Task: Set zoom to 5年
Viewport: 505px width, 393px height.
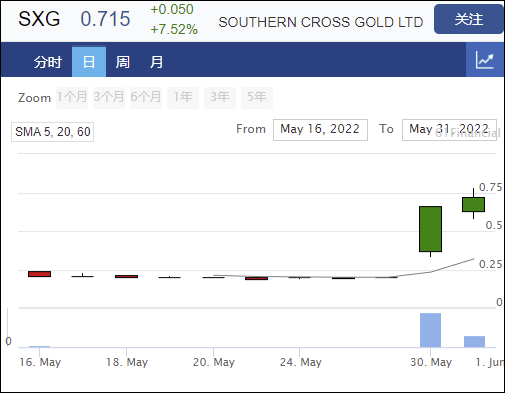Action: point(257,97)
